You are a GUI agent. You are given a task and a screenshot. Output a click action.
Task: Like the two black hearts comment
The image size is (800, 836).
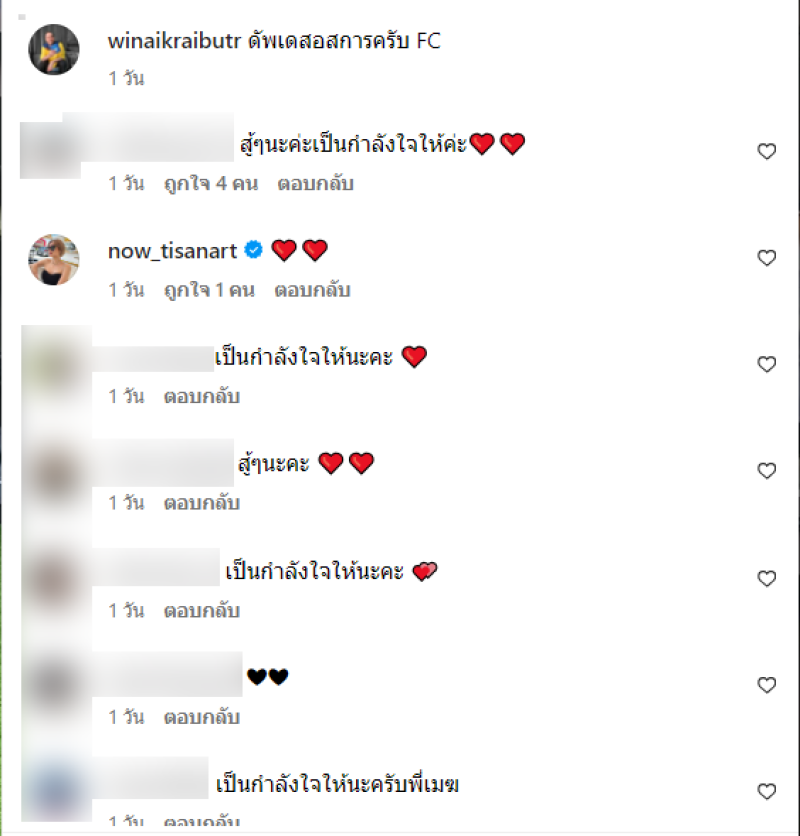click(x=766, y=685)
